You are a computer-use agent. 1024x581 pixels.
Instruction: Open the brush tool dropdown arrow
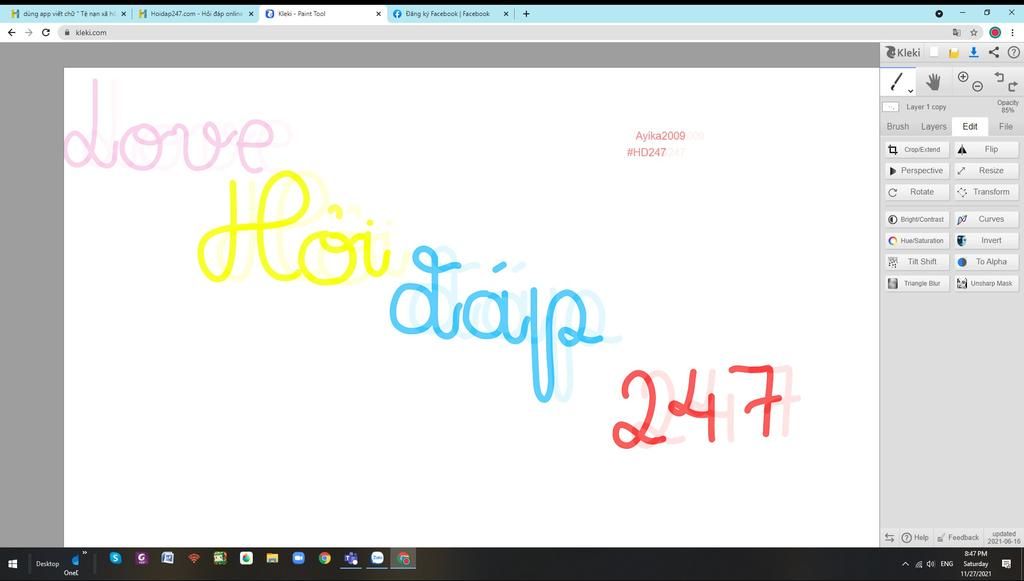click(x=910, y=91)
